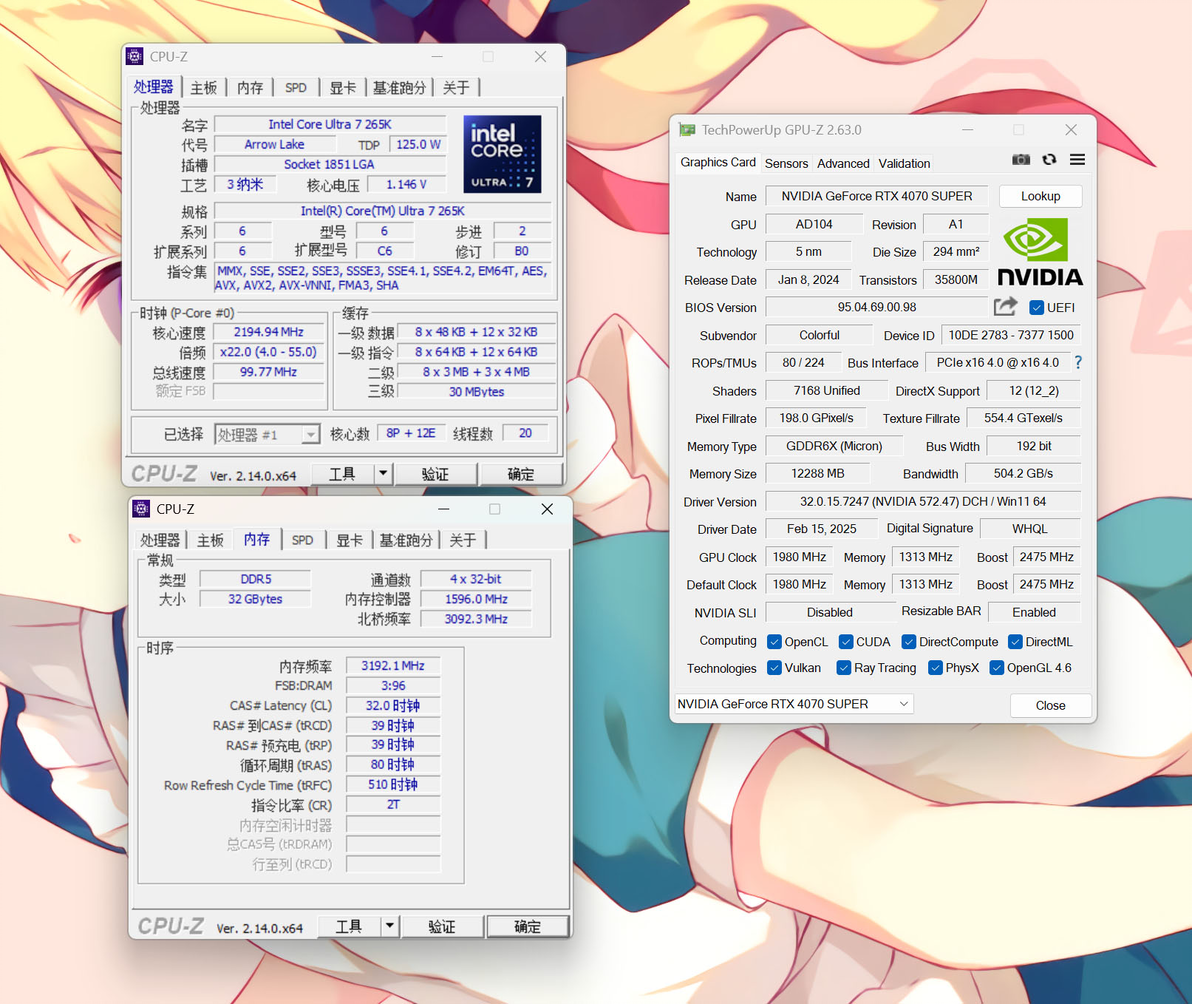Click the CAS# Latency value 32.0 时钟

coord(393,705)
